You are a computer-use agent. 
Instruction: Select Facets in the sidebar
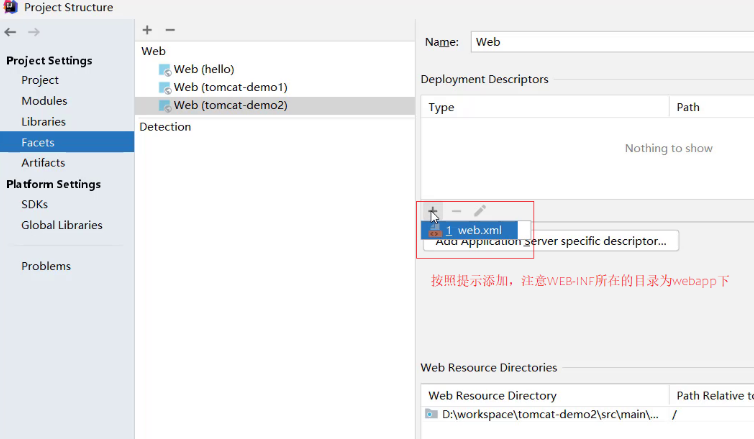pyautogui.click(x=67, y=142)
